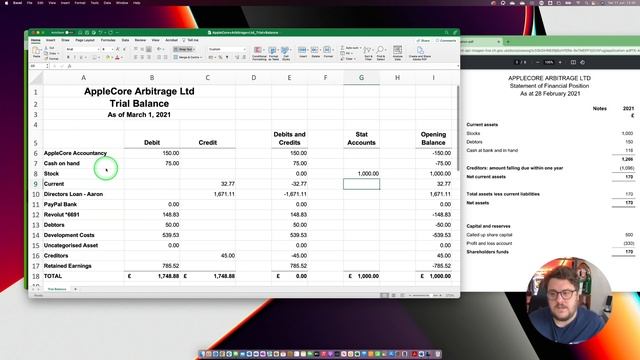Click the center align icon
The width and height of the screenshot is (640, 360).
coord(142,58)
